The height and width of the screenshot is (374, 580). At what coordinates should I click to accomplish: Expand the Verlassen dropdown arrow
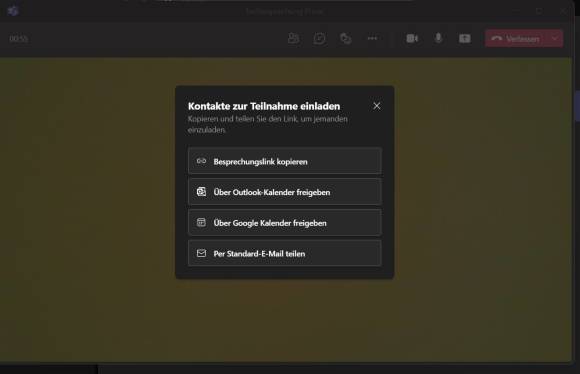point(555,38)
